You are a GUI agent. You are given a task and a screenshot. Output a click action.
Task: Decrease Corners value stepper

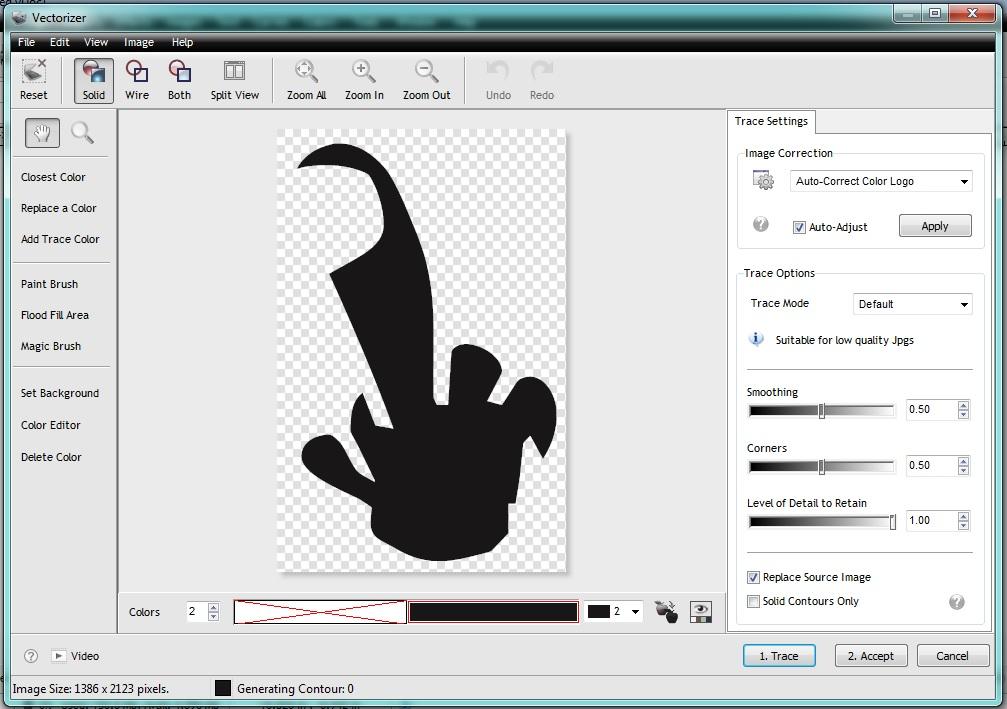tap(963, 470)
